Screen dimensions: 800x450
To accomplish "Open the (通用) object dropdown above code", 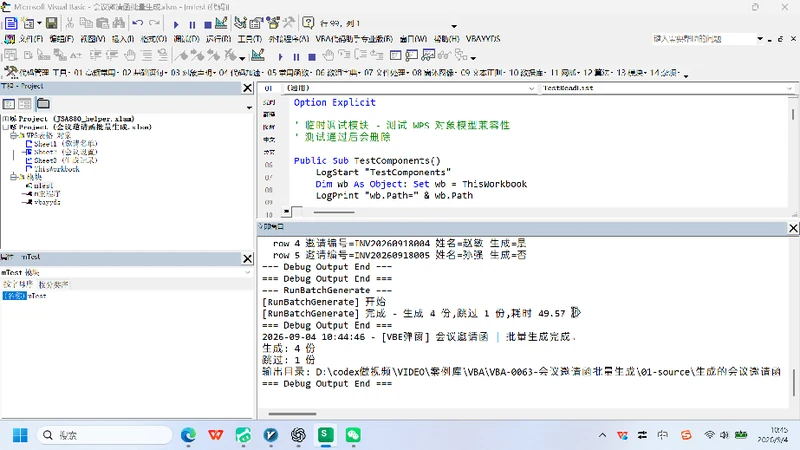I will pos(531,88).
